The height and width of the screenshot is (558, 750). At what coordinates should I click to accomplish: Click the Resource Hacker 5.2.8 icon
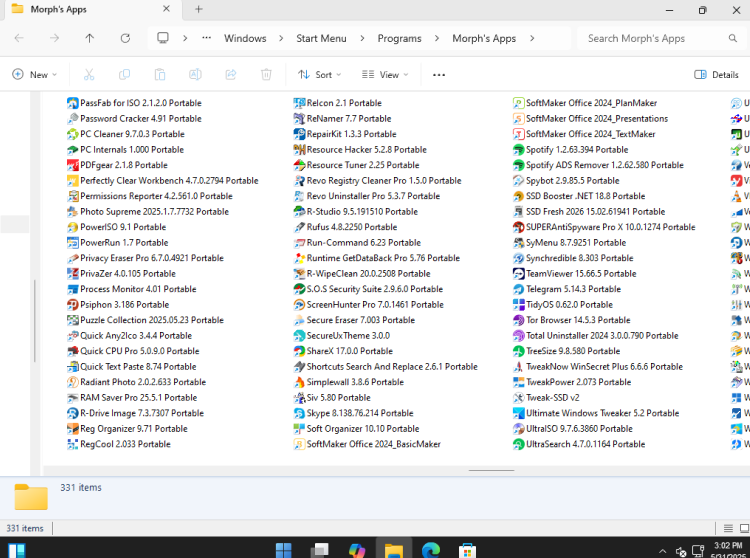299,150
